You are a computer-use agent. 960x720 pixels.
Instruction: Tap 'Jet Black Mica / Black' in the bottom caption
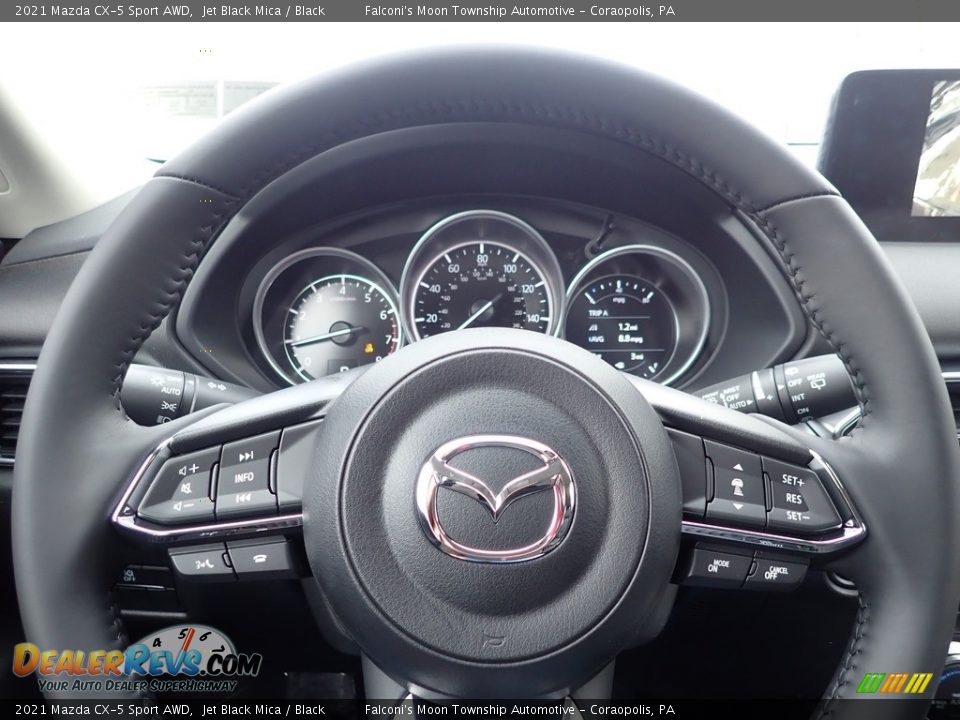pos(263,710)
